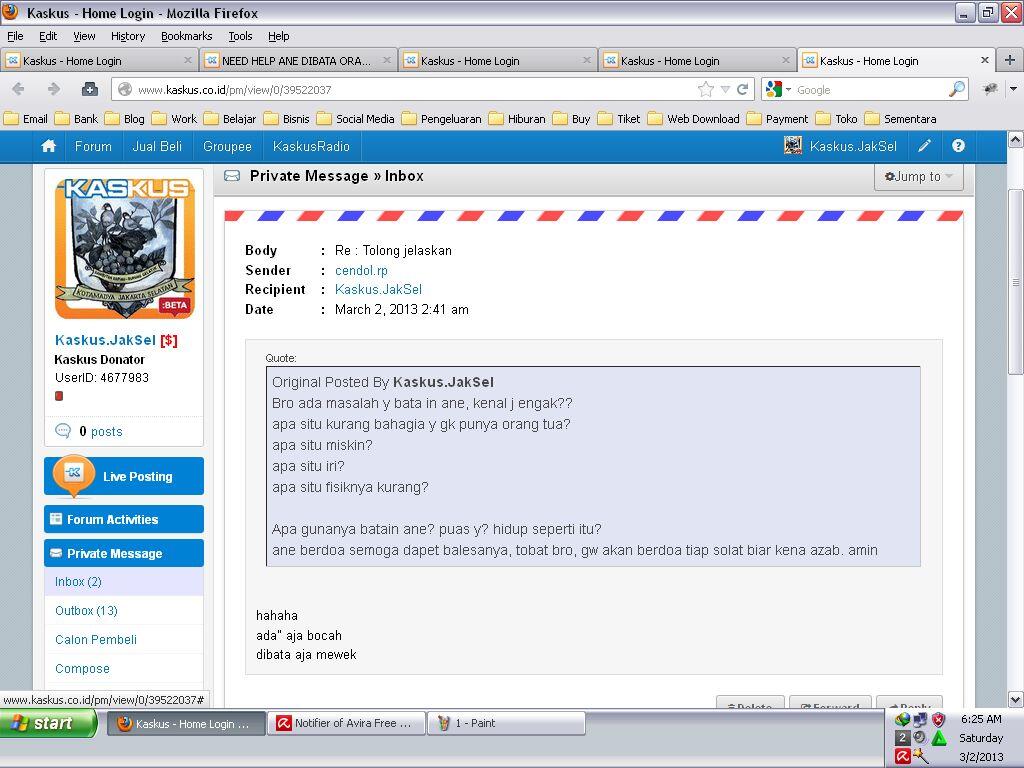Screen dimensions: 1024x768
Task: Open the Help menu
Action: point(278,36)
